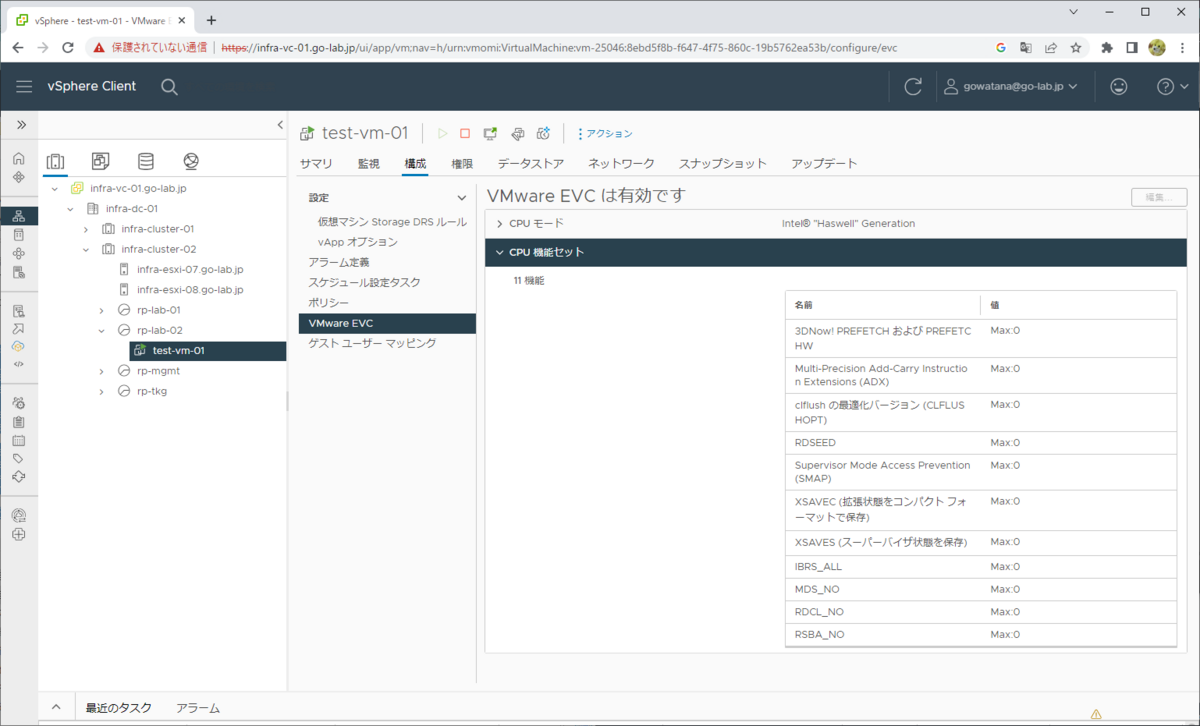Image resolution: width=1200 pixels, height=726 pixels.
Task: Expand the infra-cluster-01 node
Action: (x=86, y=229)
